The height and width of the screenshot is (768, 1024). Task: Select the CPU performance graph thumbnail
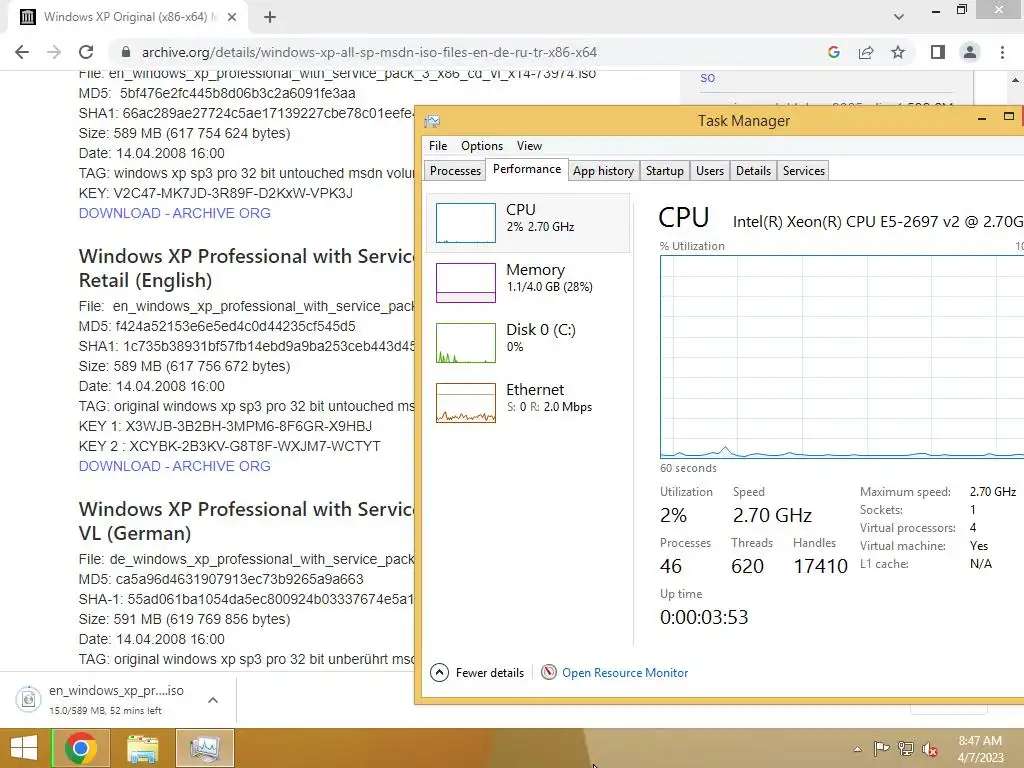click(x=466, y=223)
